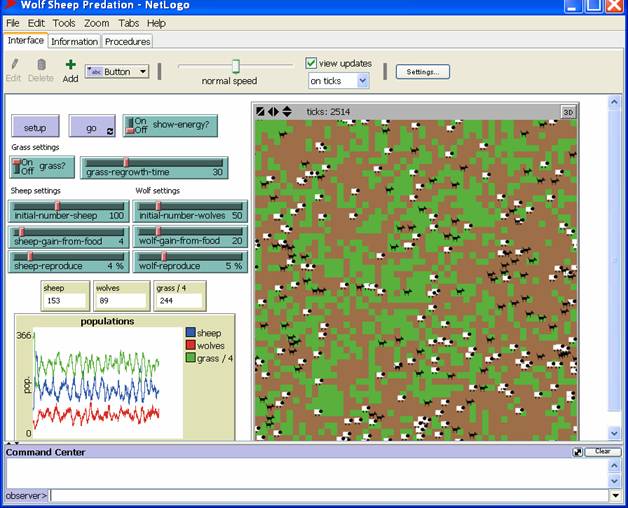This screenshot has height=508, width=628.
Task: Click the Wolf settings label
Action: coord(157,191)
